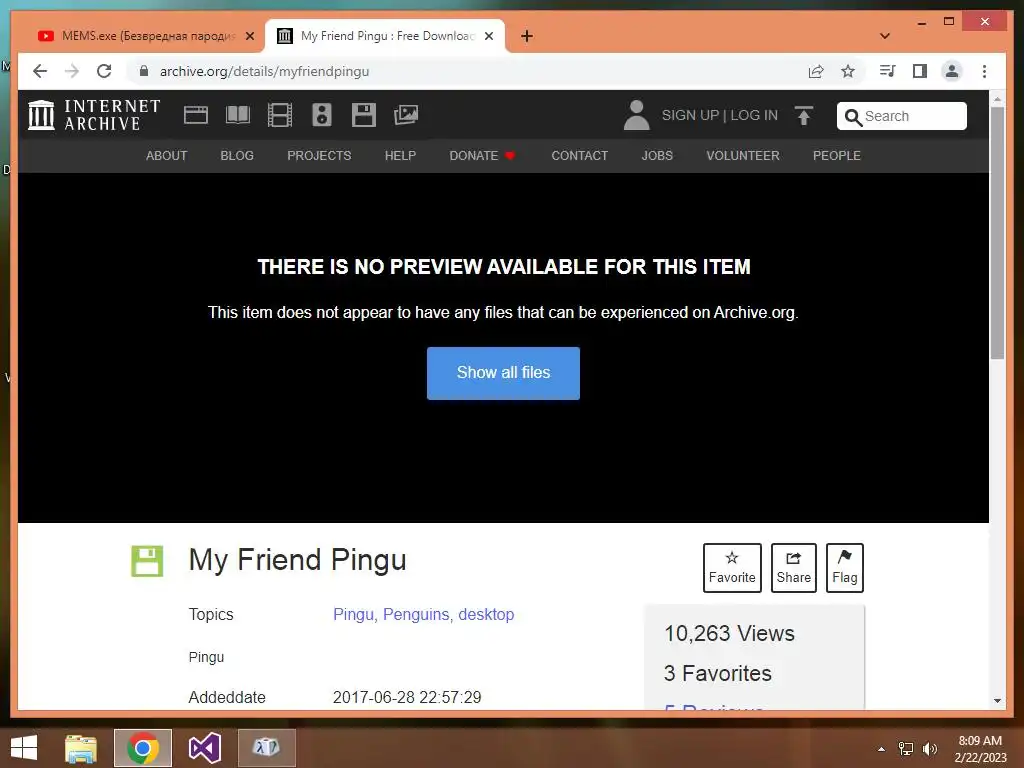Toggle the browser side panel
1024x768 pixels.
(x=920, y=71)
